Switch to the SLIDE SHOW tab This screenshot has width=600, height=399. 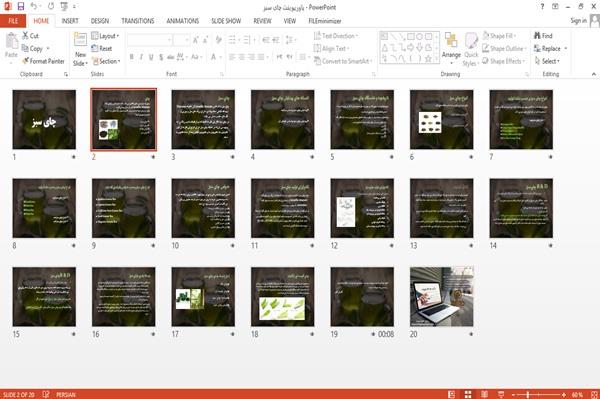click(x=226, y=21)
